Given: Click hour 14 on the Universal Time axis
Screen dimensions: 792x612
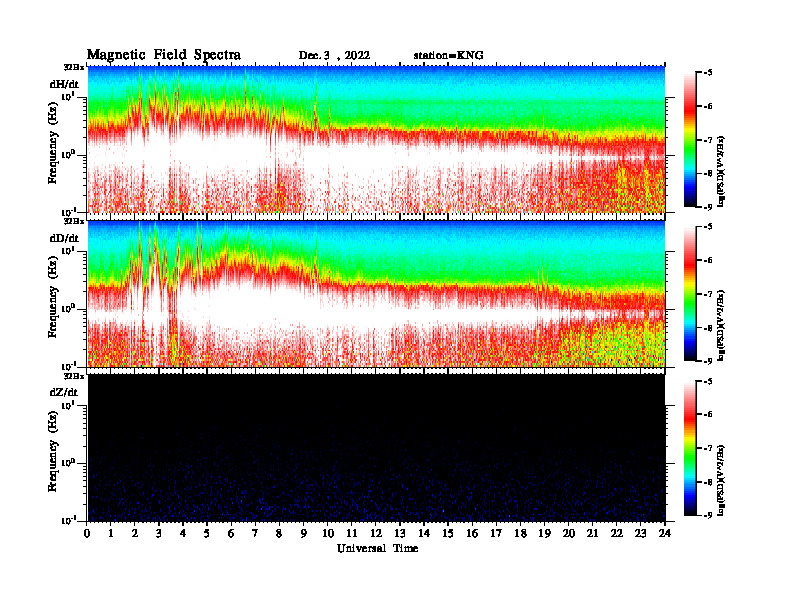Looking at the screenshot, I should point(424,534).
